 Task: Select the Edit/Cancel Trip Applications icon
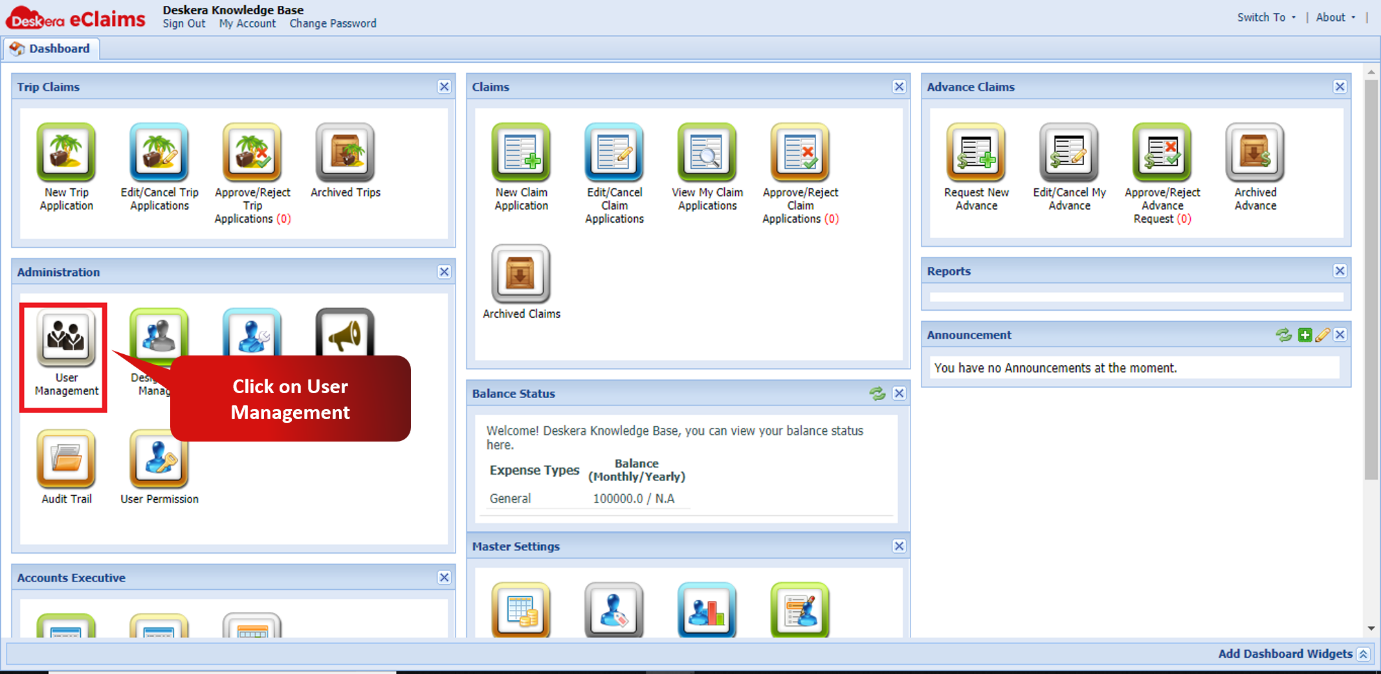coord(158,150)
